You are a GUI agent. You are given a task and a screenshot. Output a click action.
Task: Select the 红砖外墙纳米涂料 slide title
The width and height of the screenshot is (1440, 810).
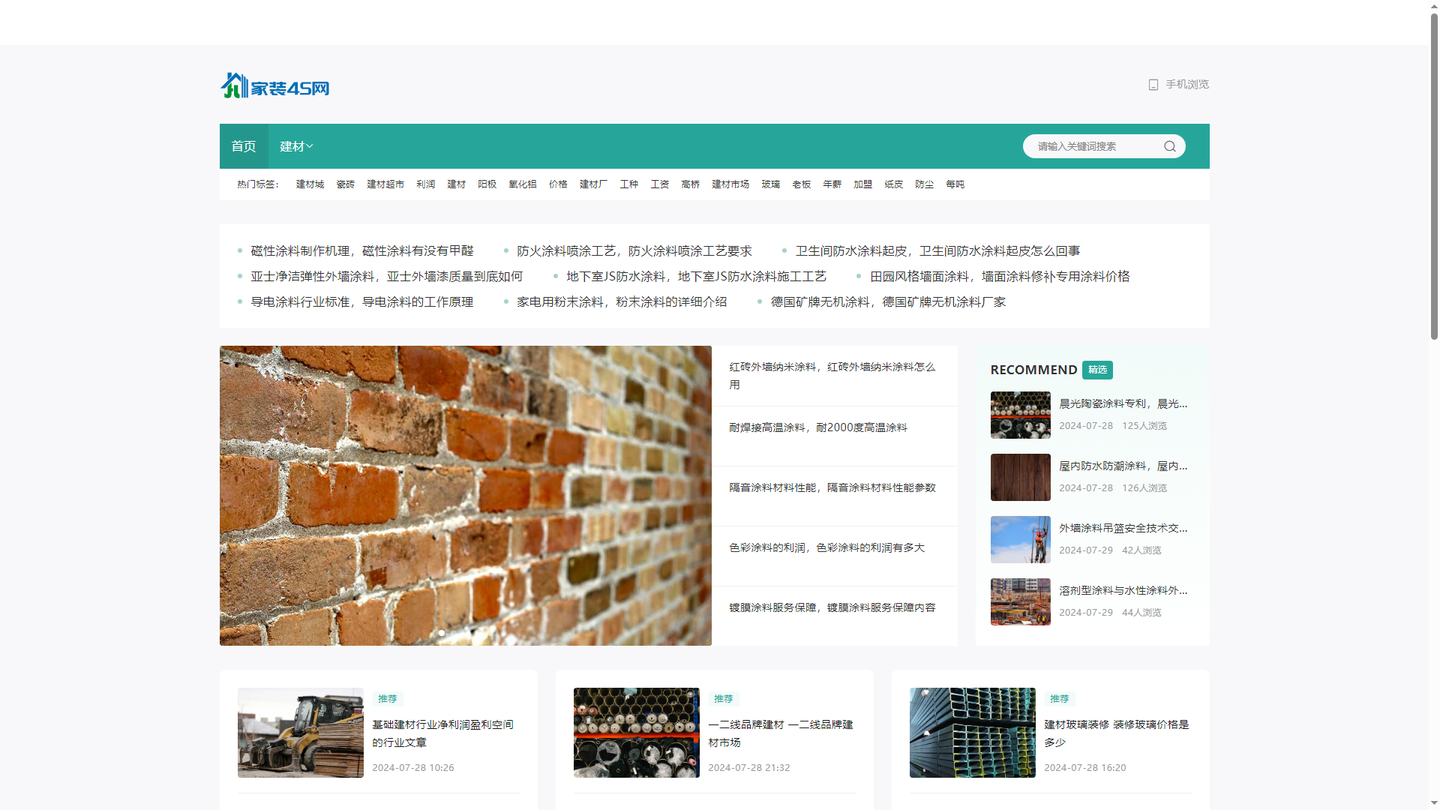point(833,376)
